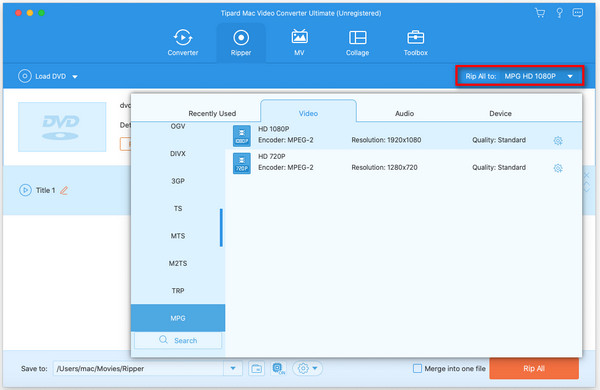
Task: Open the Toolbox briefcase icon
Action: 416,38
